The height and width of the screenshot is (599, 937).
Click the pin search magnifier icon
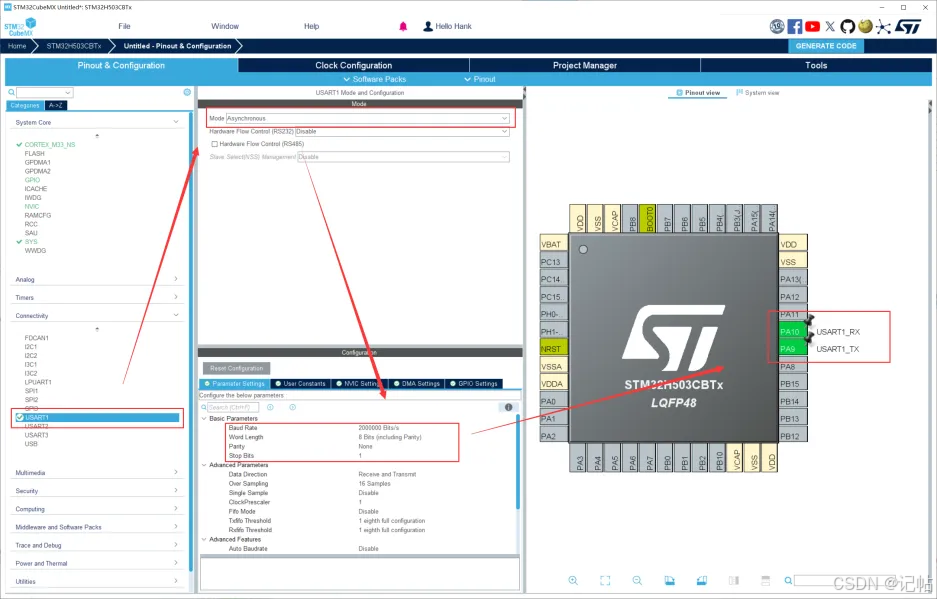(788, 580)
